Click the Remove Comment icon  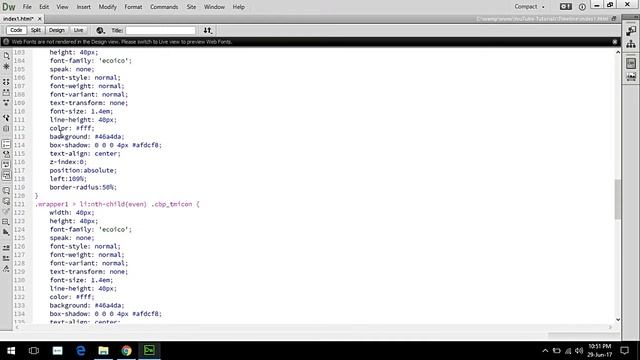point(6,201)
